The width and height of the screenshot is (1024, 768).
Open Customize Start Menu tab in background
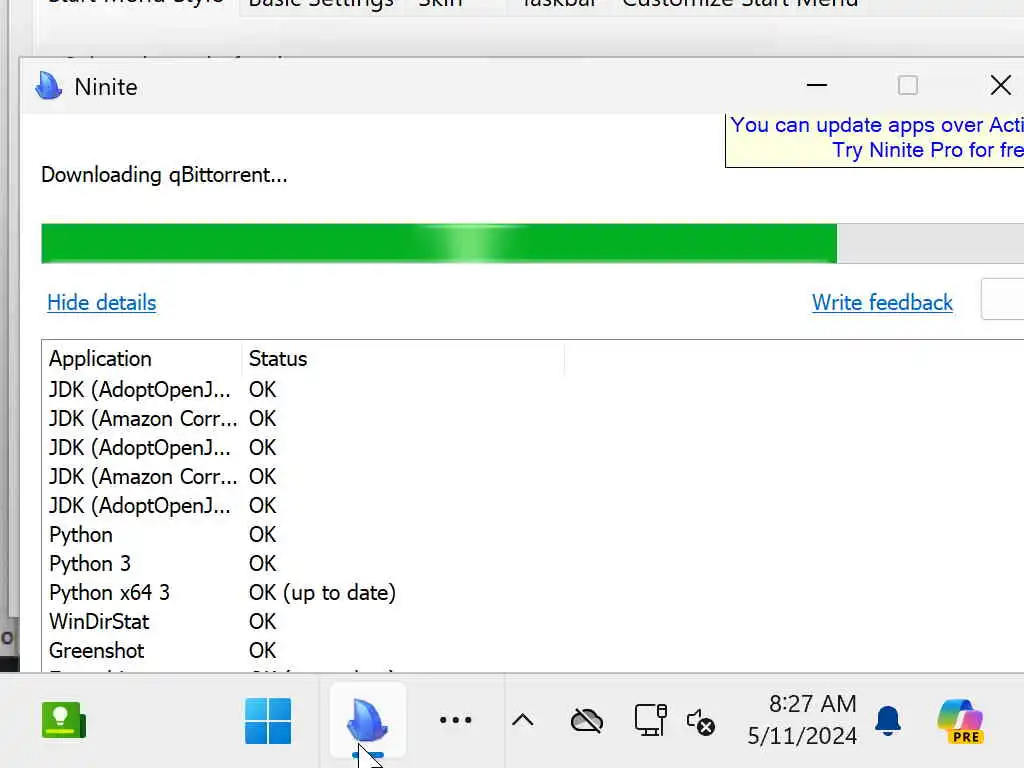(740, 5)
